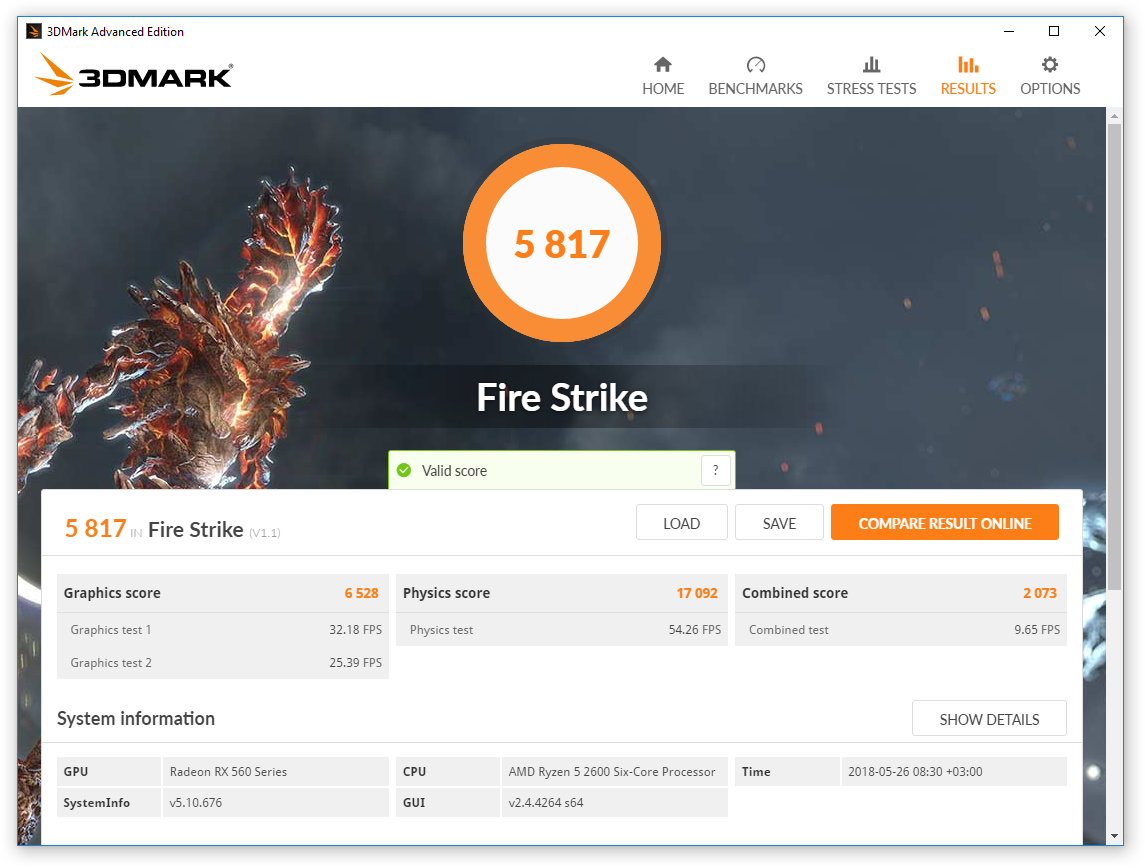1145x868 pixels.
Task: Click the SHOW DETAILS button
Action: tap(989, 719)
